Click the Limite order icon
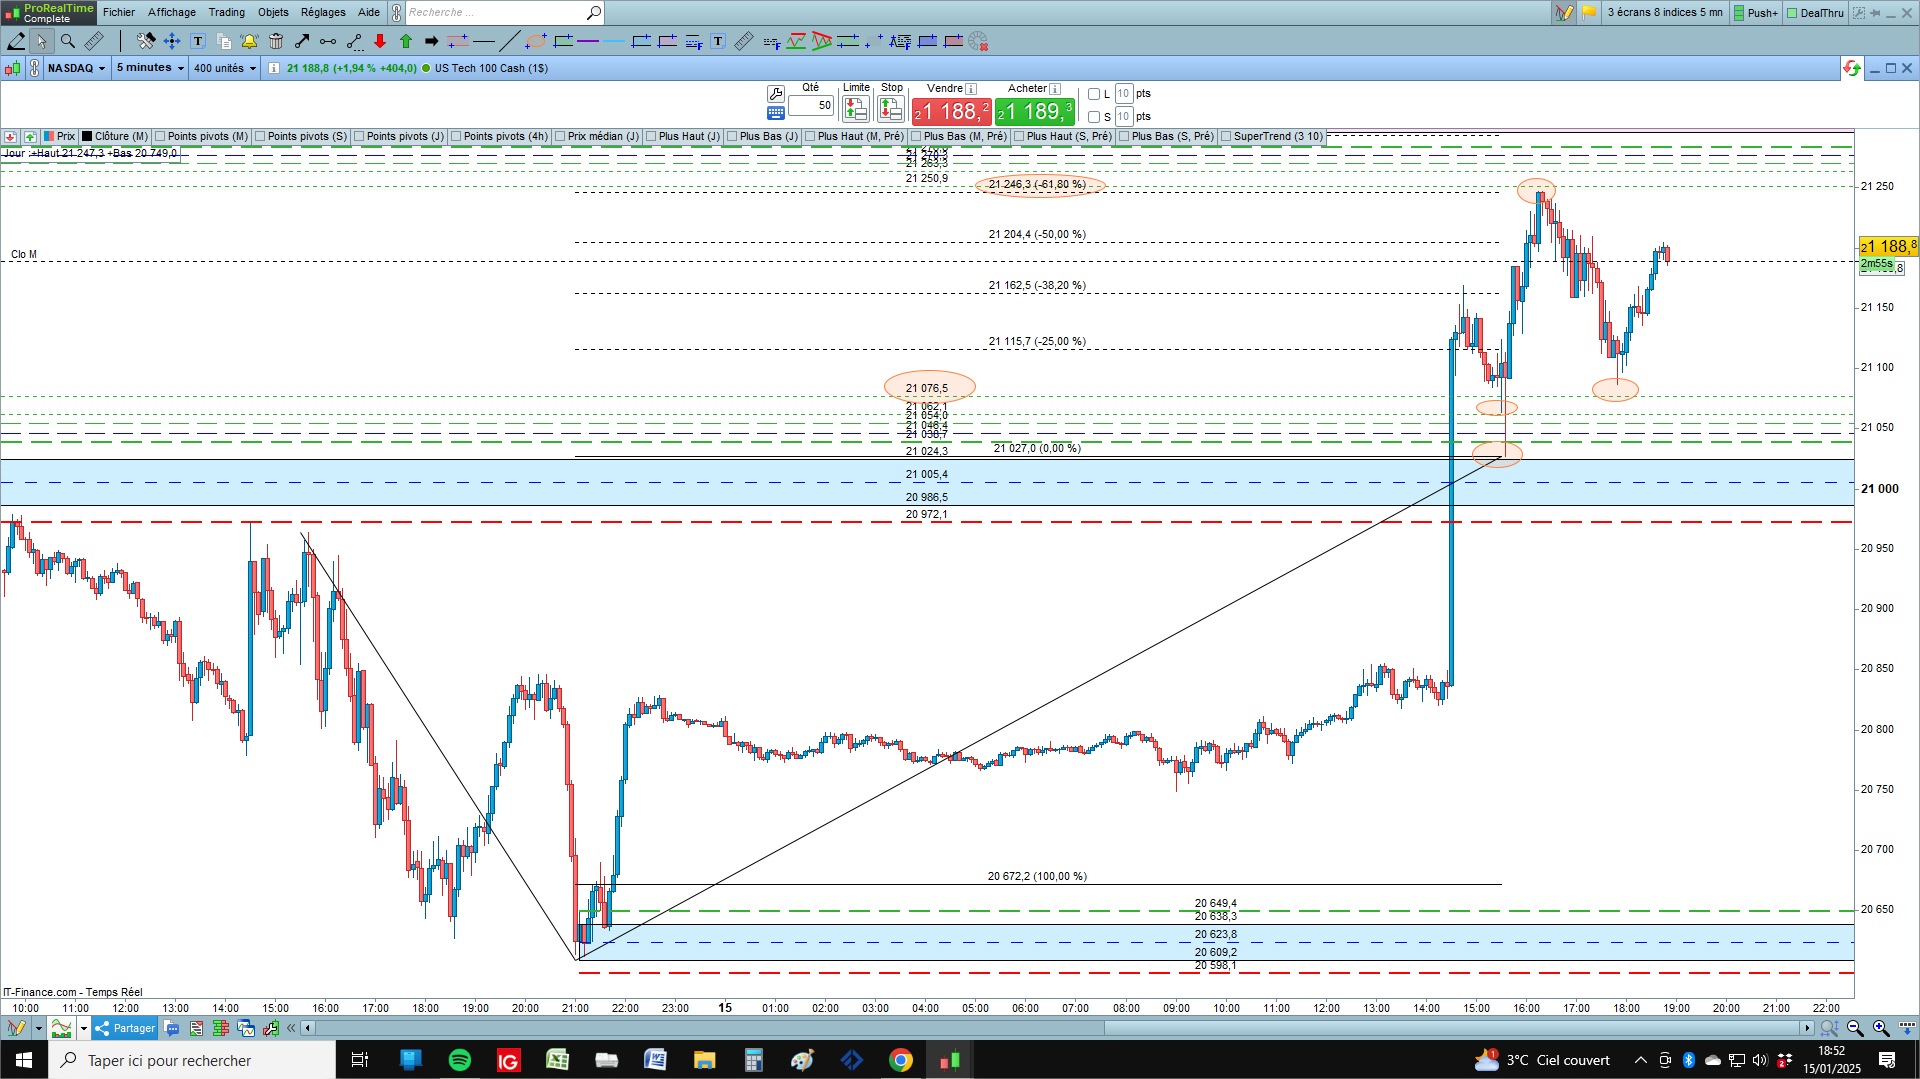This screenshot has height=1079, width=1920. (x=856, y=109)
